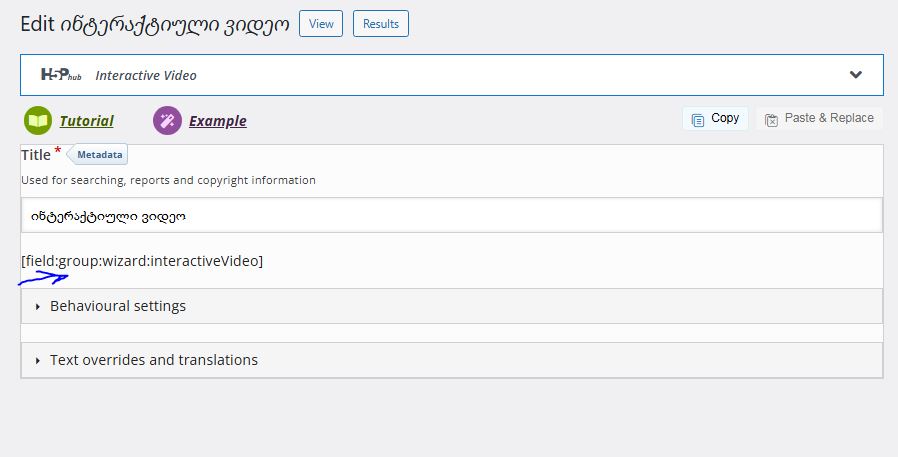The height and width of the screenshot is (457, 898).
Task: Open the Metadata tag button
Action: click(97, 155)
